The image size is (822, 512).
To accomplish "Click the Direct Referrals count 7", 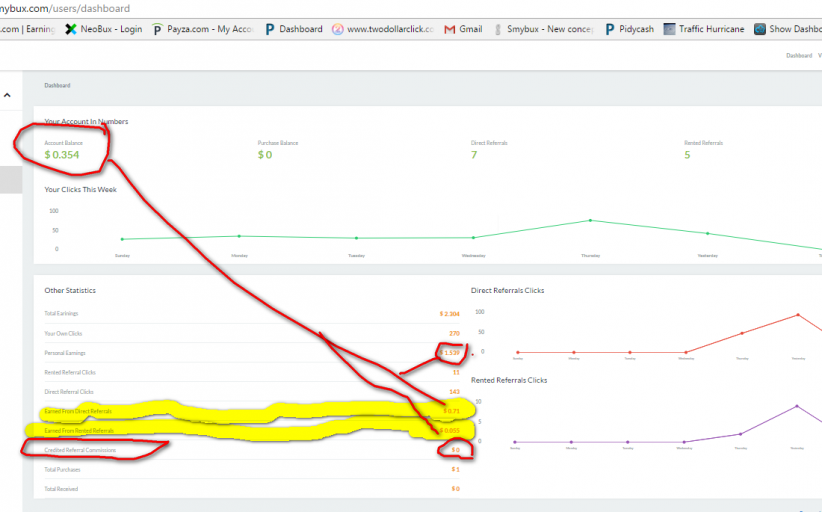I will 474,155.
